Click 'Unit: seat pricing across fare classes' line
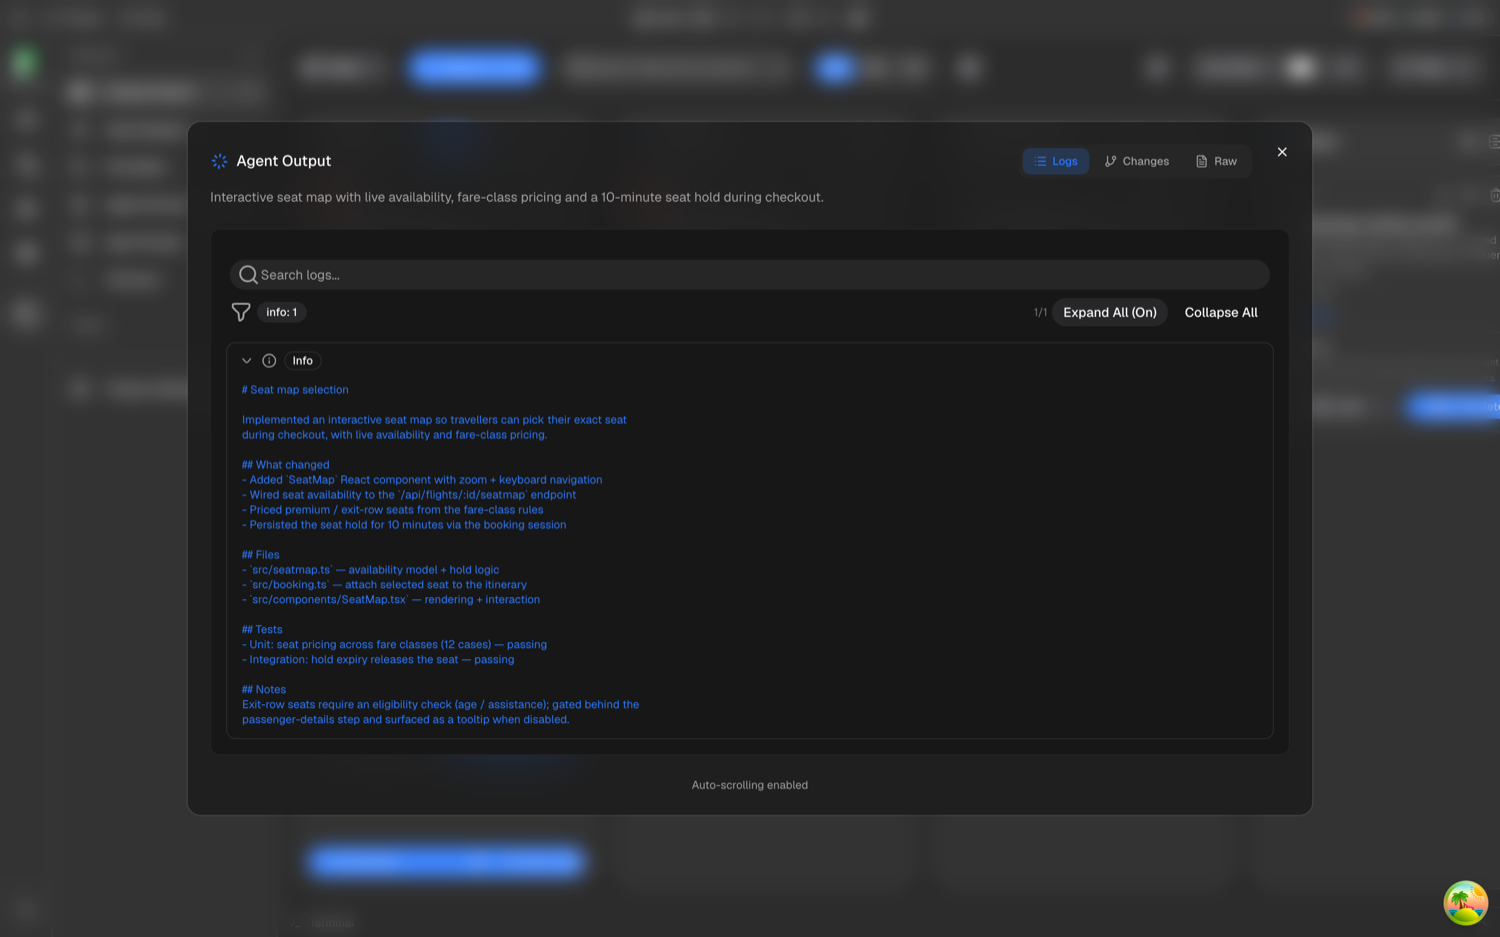Screen dimensions: 1500x937 (x=394, y=645)
